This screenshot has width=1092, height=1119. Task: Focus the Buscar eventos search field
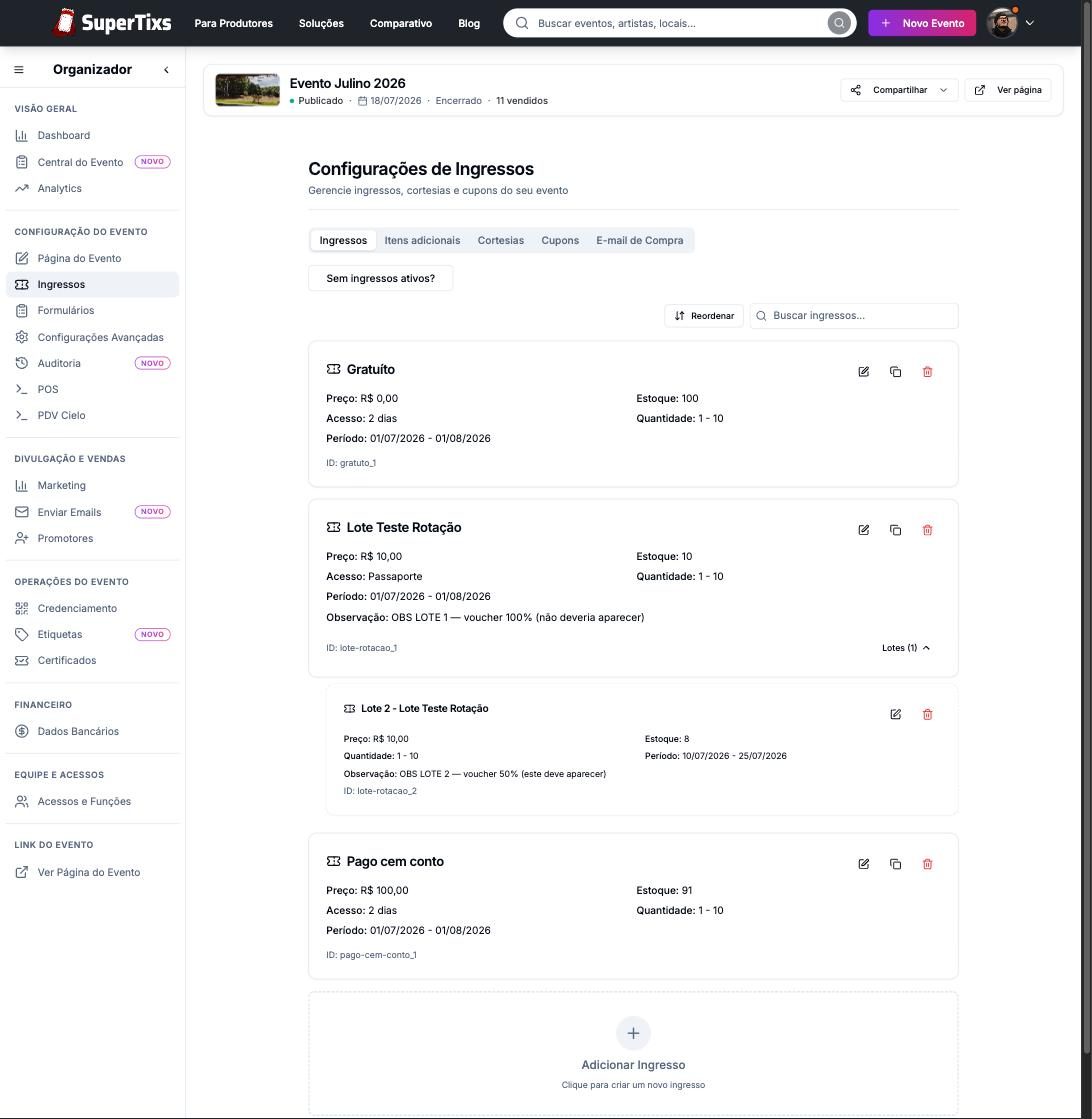coord(678,23)
